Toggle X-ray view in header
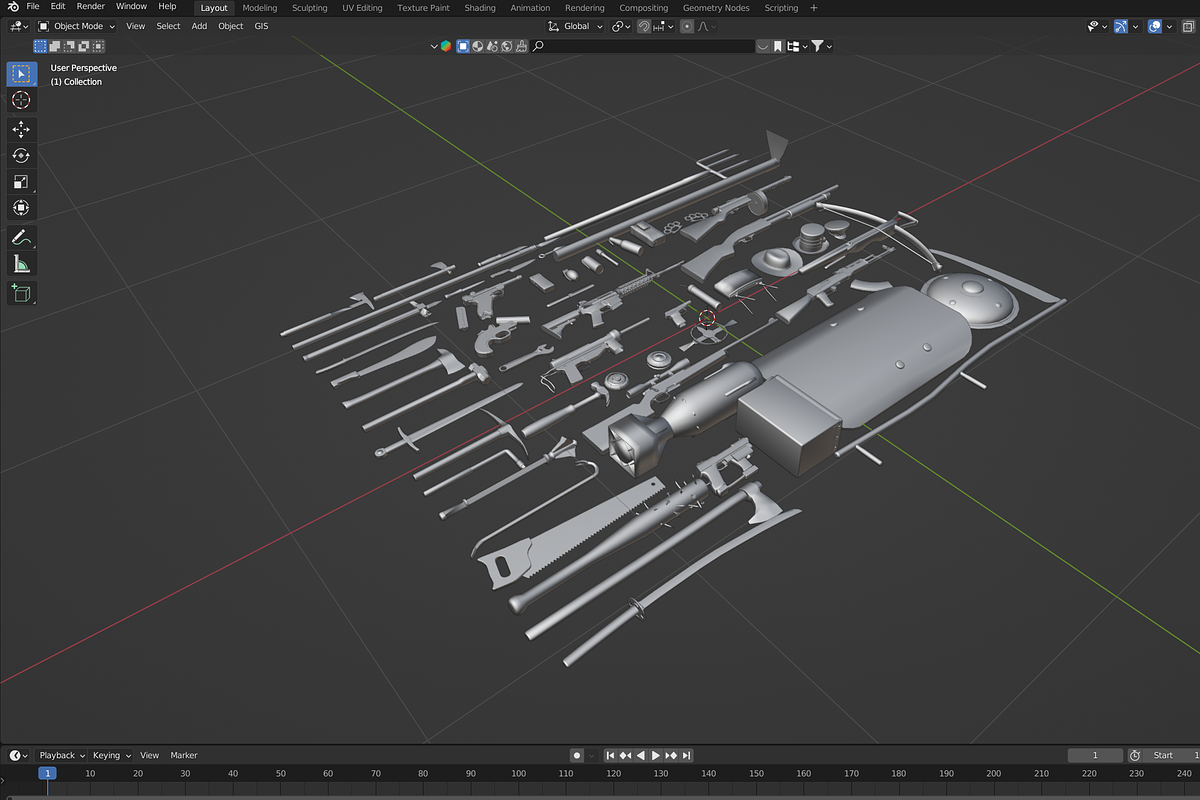1200x800 pixels. point(1189,26)
